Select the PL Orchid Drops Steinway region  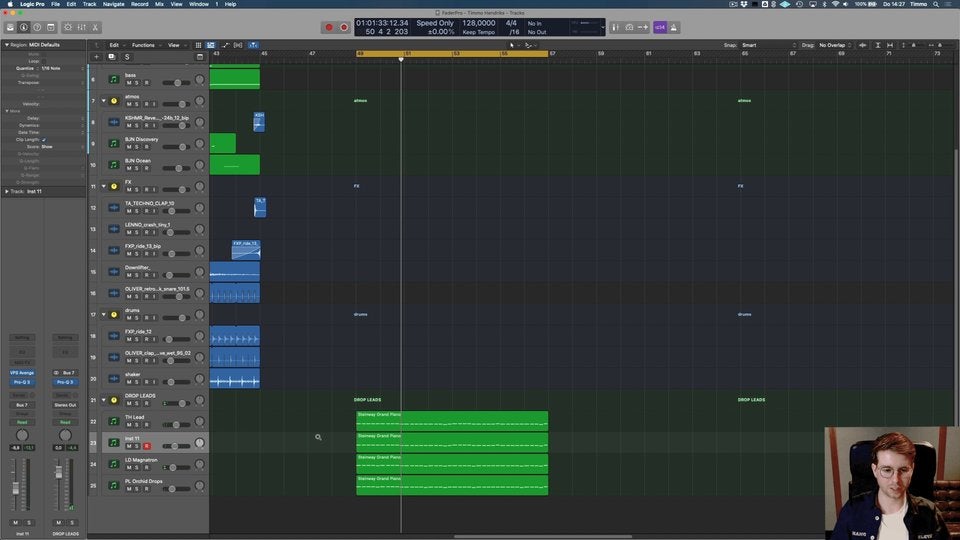(451, 485)
